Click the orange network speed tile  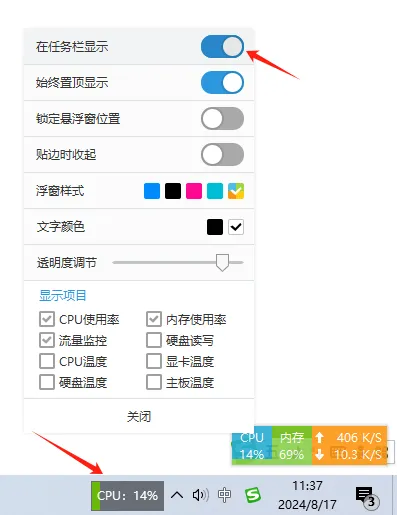349,445
